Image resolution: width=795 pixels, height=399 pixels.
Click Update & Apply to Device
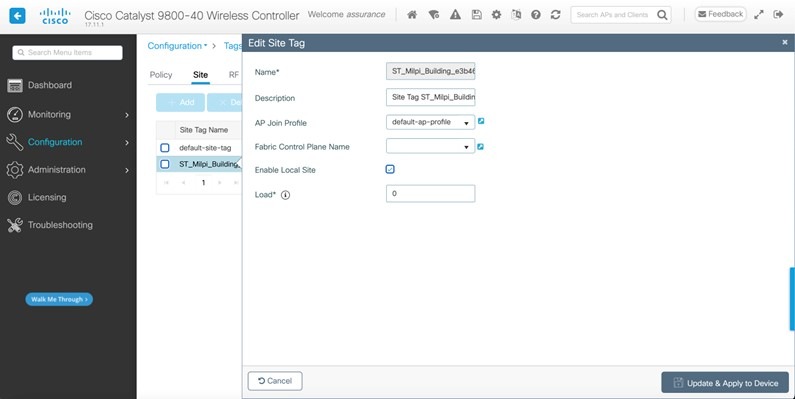725,383
